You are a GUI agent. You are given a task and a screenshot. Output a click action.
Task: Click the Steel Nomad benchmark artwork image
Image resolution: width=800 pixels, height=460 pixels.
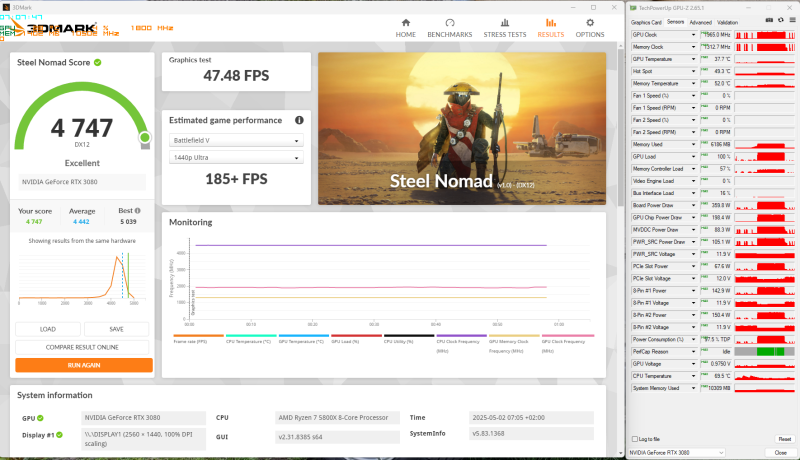point(462,129)
